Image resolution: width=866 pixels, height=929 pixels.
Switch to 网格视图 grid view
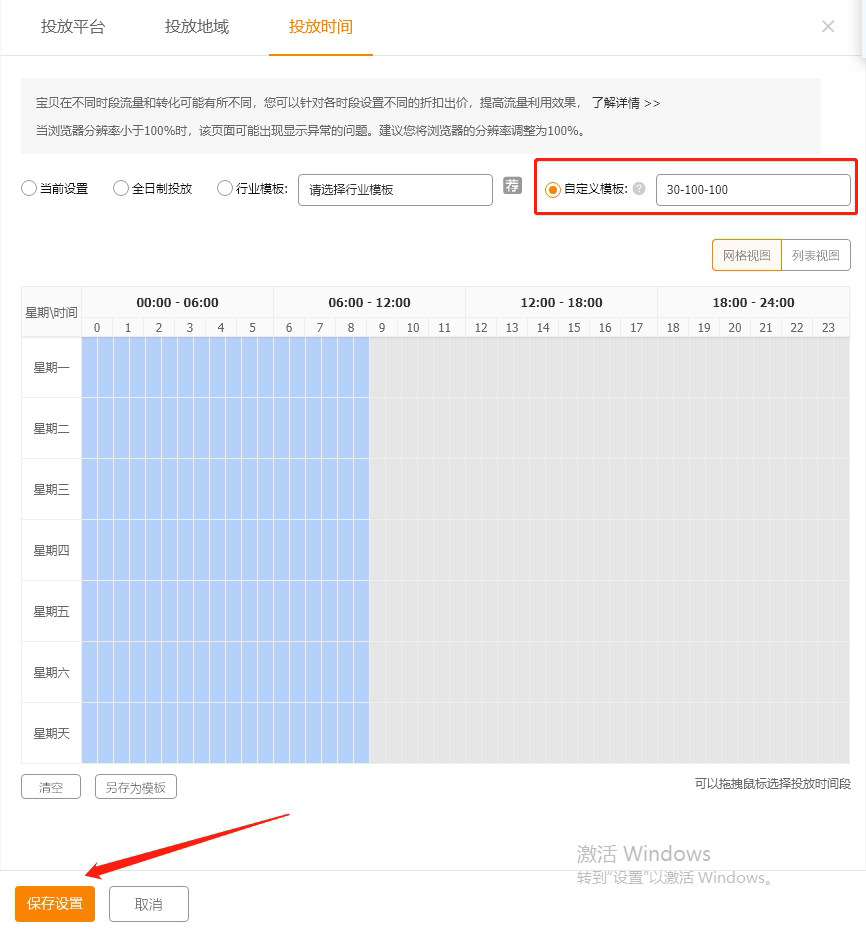[747, 255]
